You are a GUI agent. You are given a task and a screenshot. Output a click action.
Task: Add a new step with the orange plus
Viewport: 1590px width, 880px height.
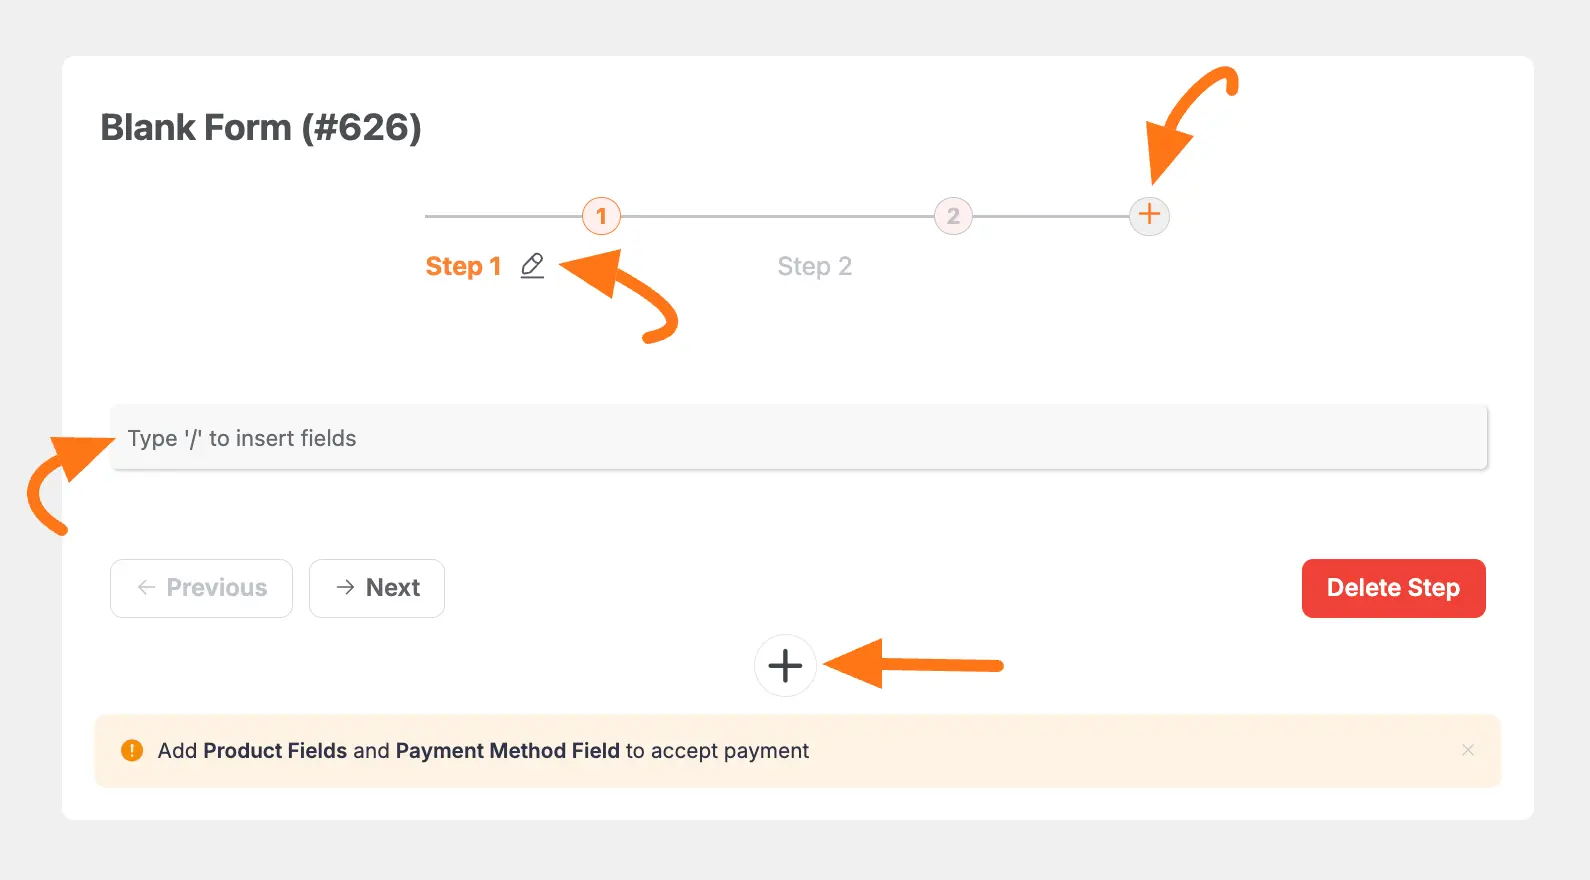pyautogui.click(x=1149, y=215)
